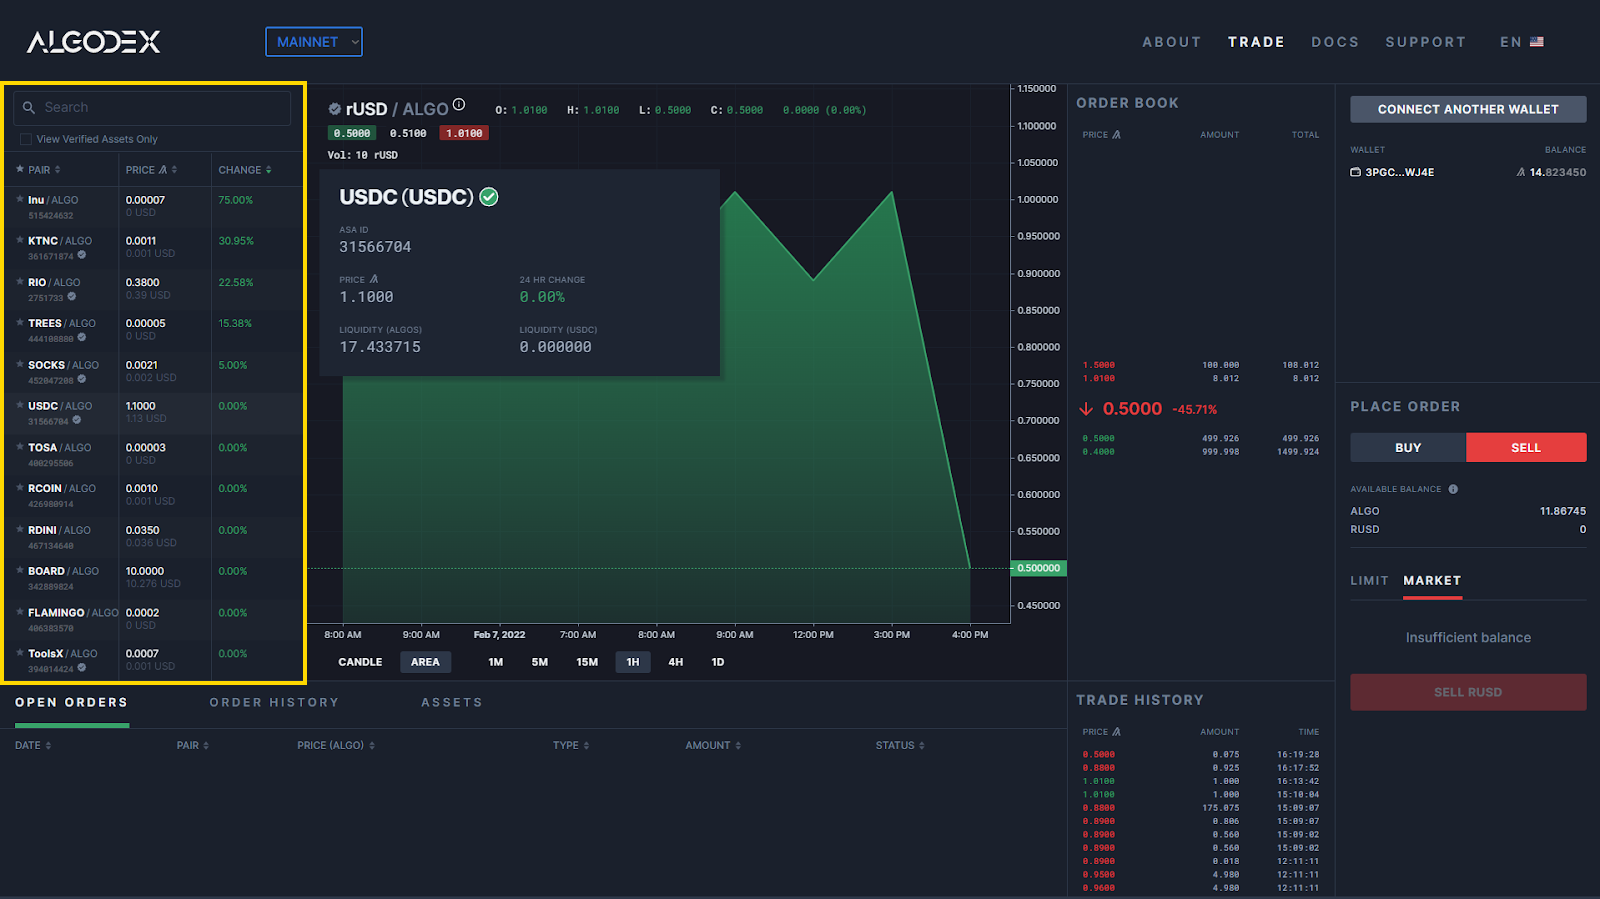Open the Docs link in the navigation
The height and width of the screenshot is (899, 1600).
(x=1335, y=42)
